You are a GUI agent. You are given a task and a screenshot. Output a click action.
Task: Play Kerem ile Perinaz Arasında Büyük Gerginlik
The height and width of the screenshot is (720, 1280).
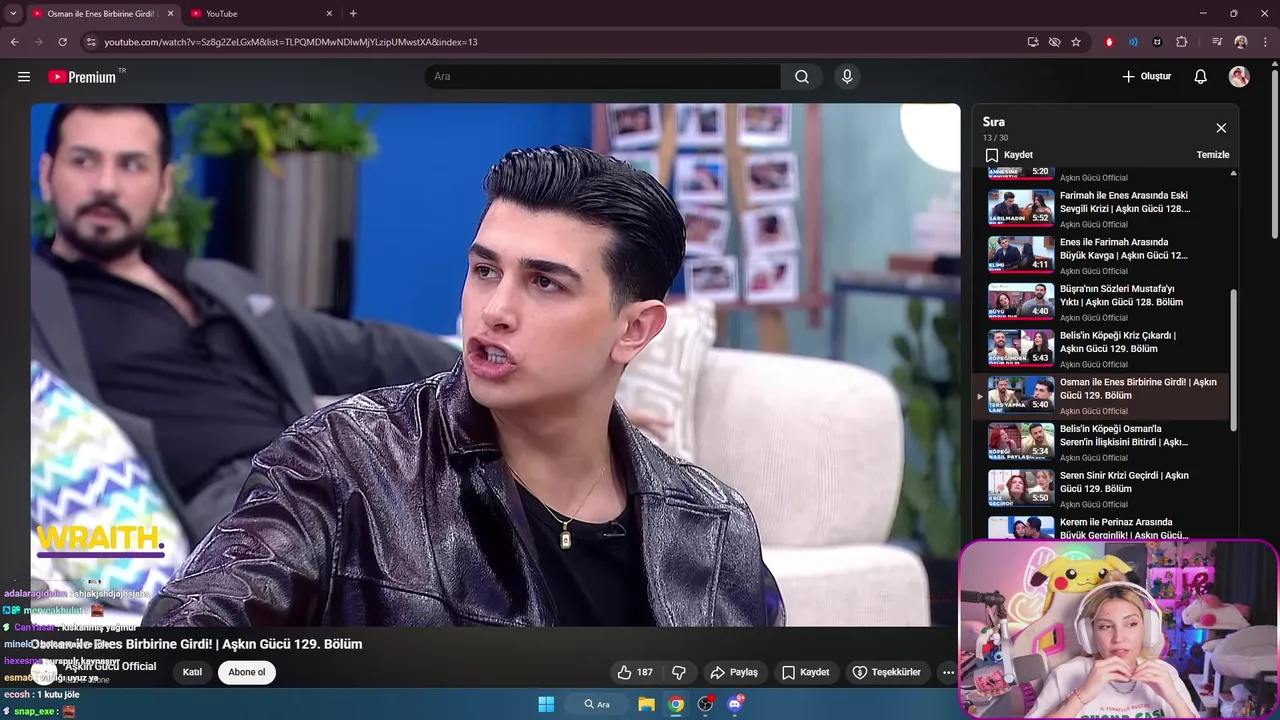click(1100, 527)
